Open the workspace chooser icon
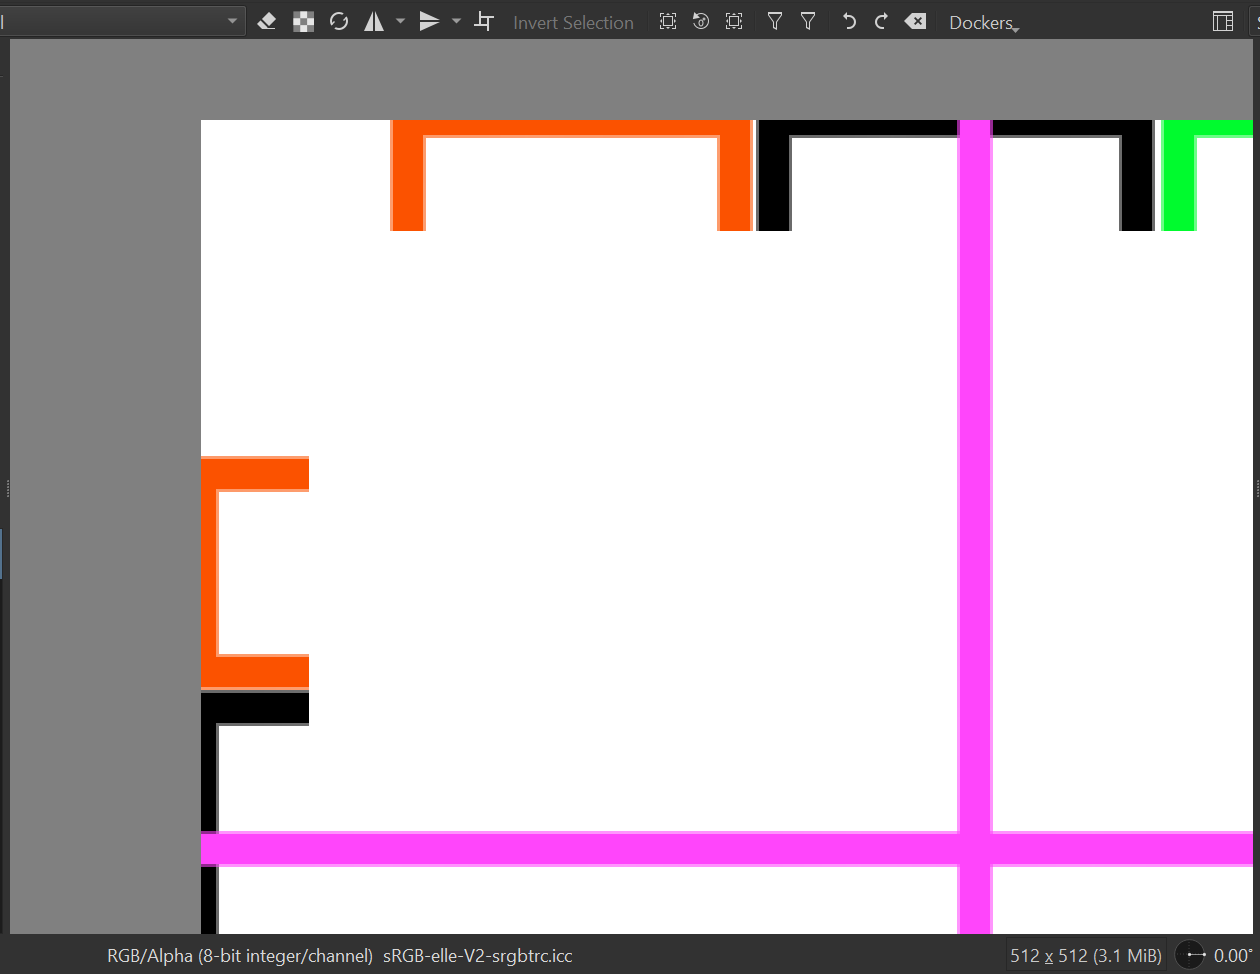The height and width of the screenshot is (974, 1260). (x=1222, y=21)
